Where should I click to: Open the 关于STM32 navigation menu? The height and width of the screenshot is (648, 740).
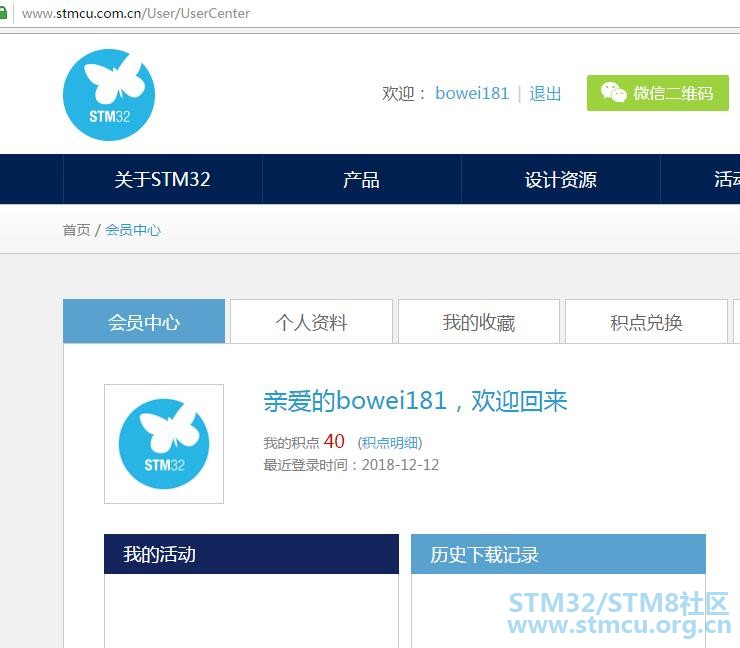point(162,179)
